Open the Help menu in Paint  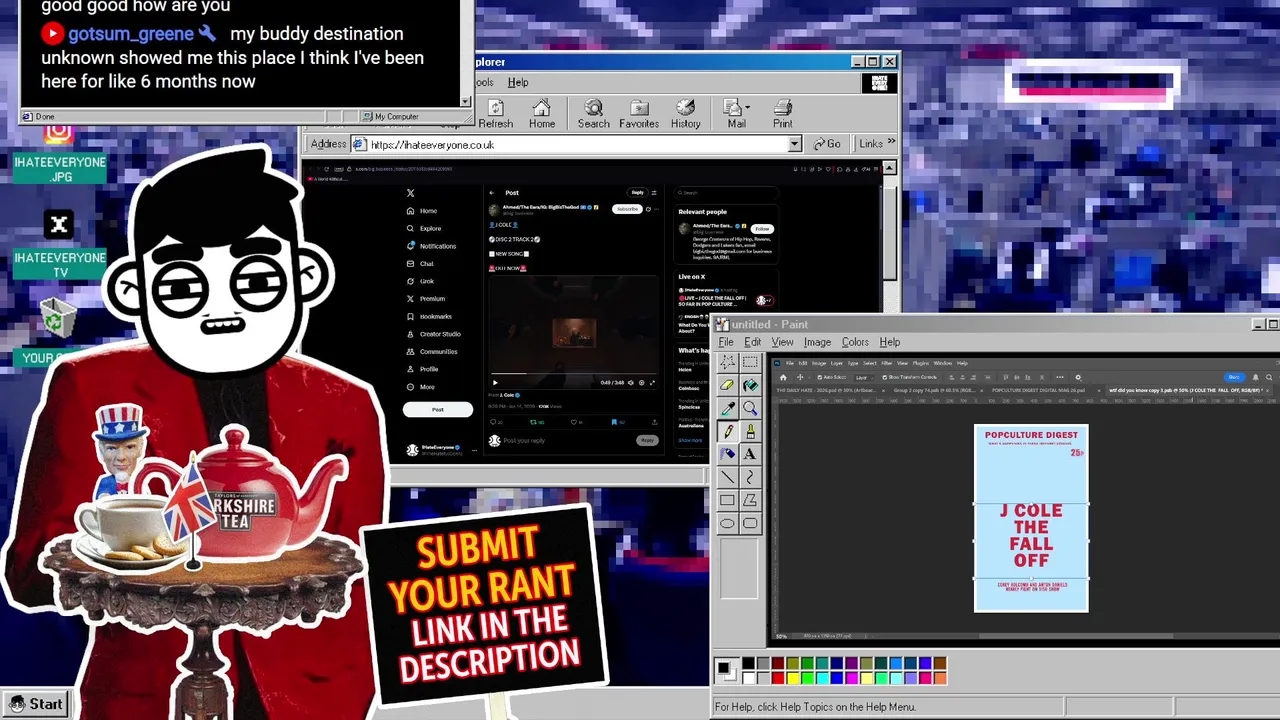[889, 342]
